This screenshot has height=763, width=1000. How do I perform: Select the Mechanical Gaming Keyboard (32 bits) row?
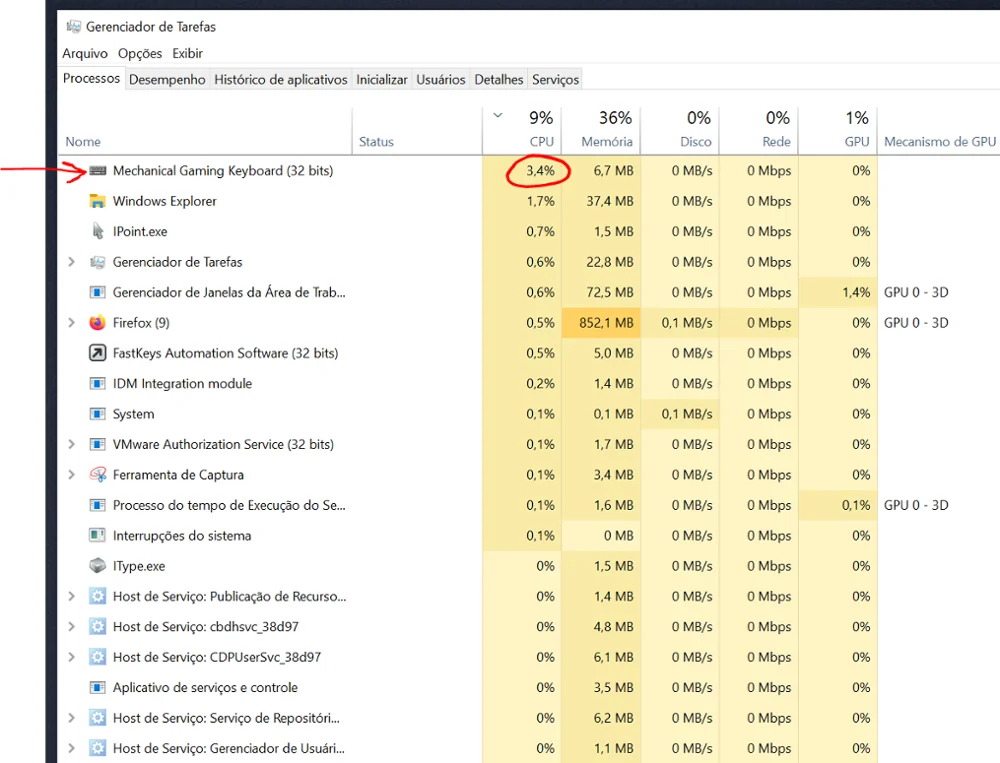click(x=529, y=170)
